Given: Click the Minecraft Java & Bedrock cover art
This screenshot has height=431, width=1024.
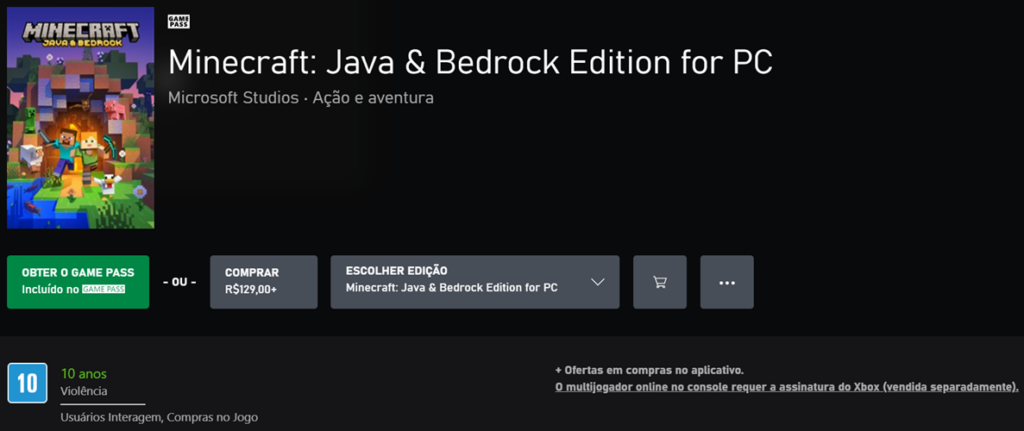Looking at the screenshot, I should pyautogui.click(x=80, y=118).
